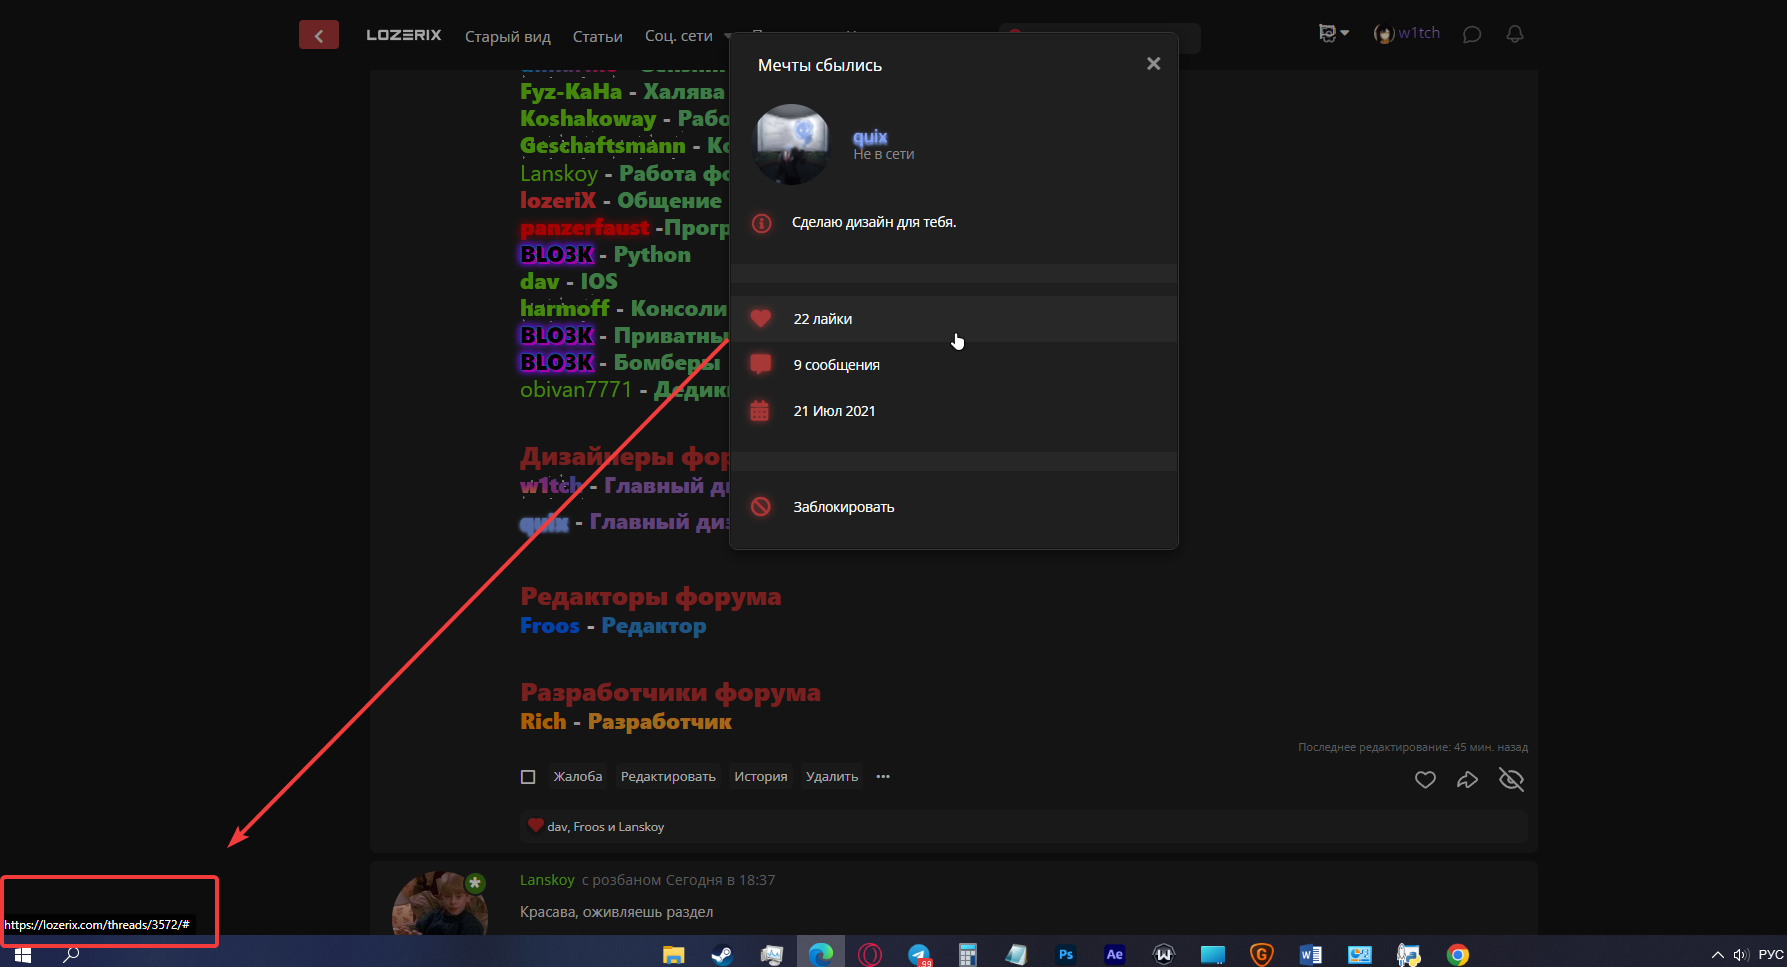Click the calendar icon beside 21 Июл 2021
This screenshot has height=967, width=1787.
[760, 411]
